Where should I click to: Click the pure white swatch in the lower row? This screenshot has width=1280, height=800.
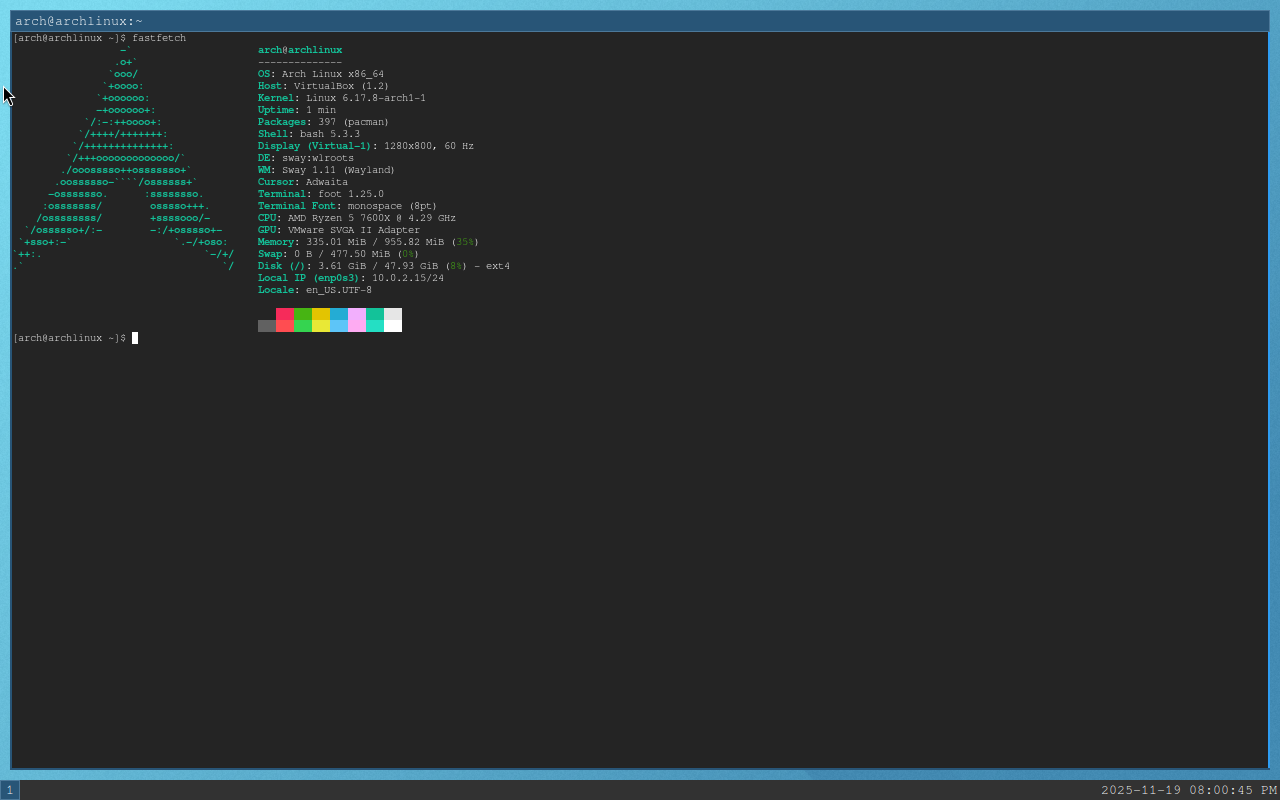pos(393,326)
